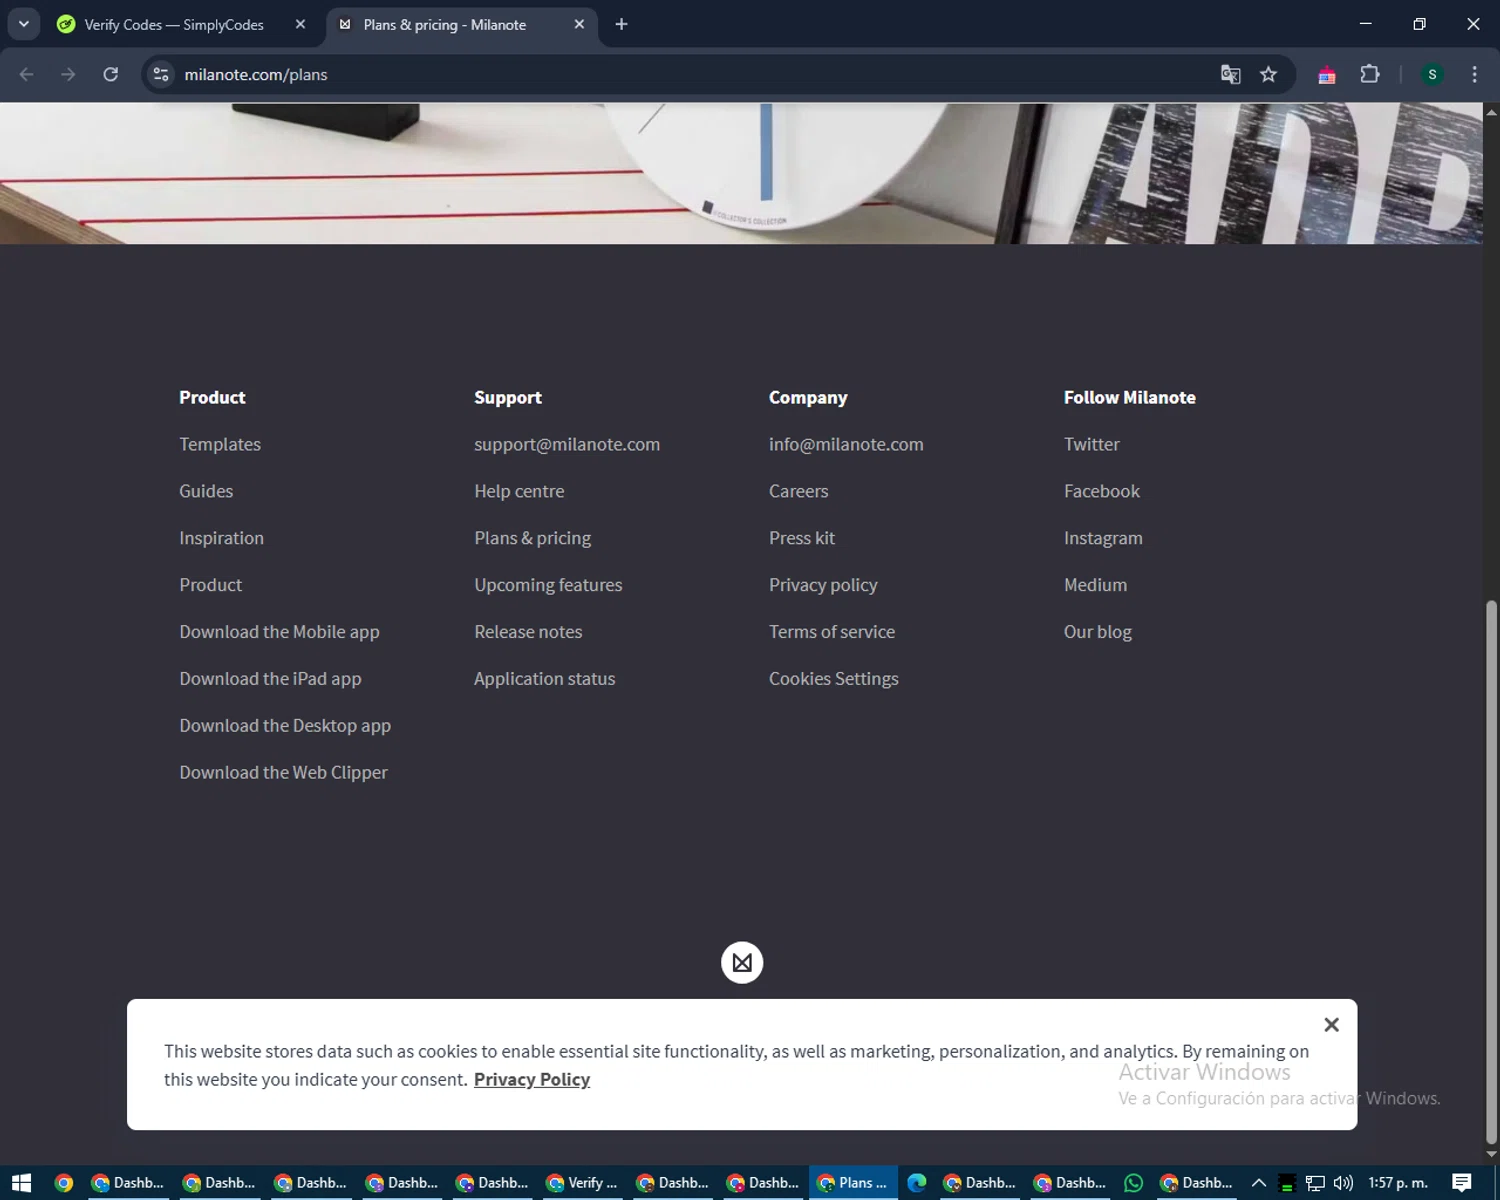The height and width of the screenshot is (1200, 1500).
Task: Switch to Verify taskbar Chrome window
Action: (x=582, y=1183)
